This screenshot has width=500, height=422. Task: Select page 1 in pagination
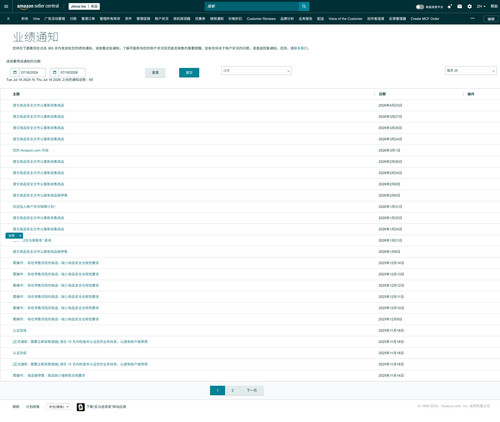(x=217, y=390)
